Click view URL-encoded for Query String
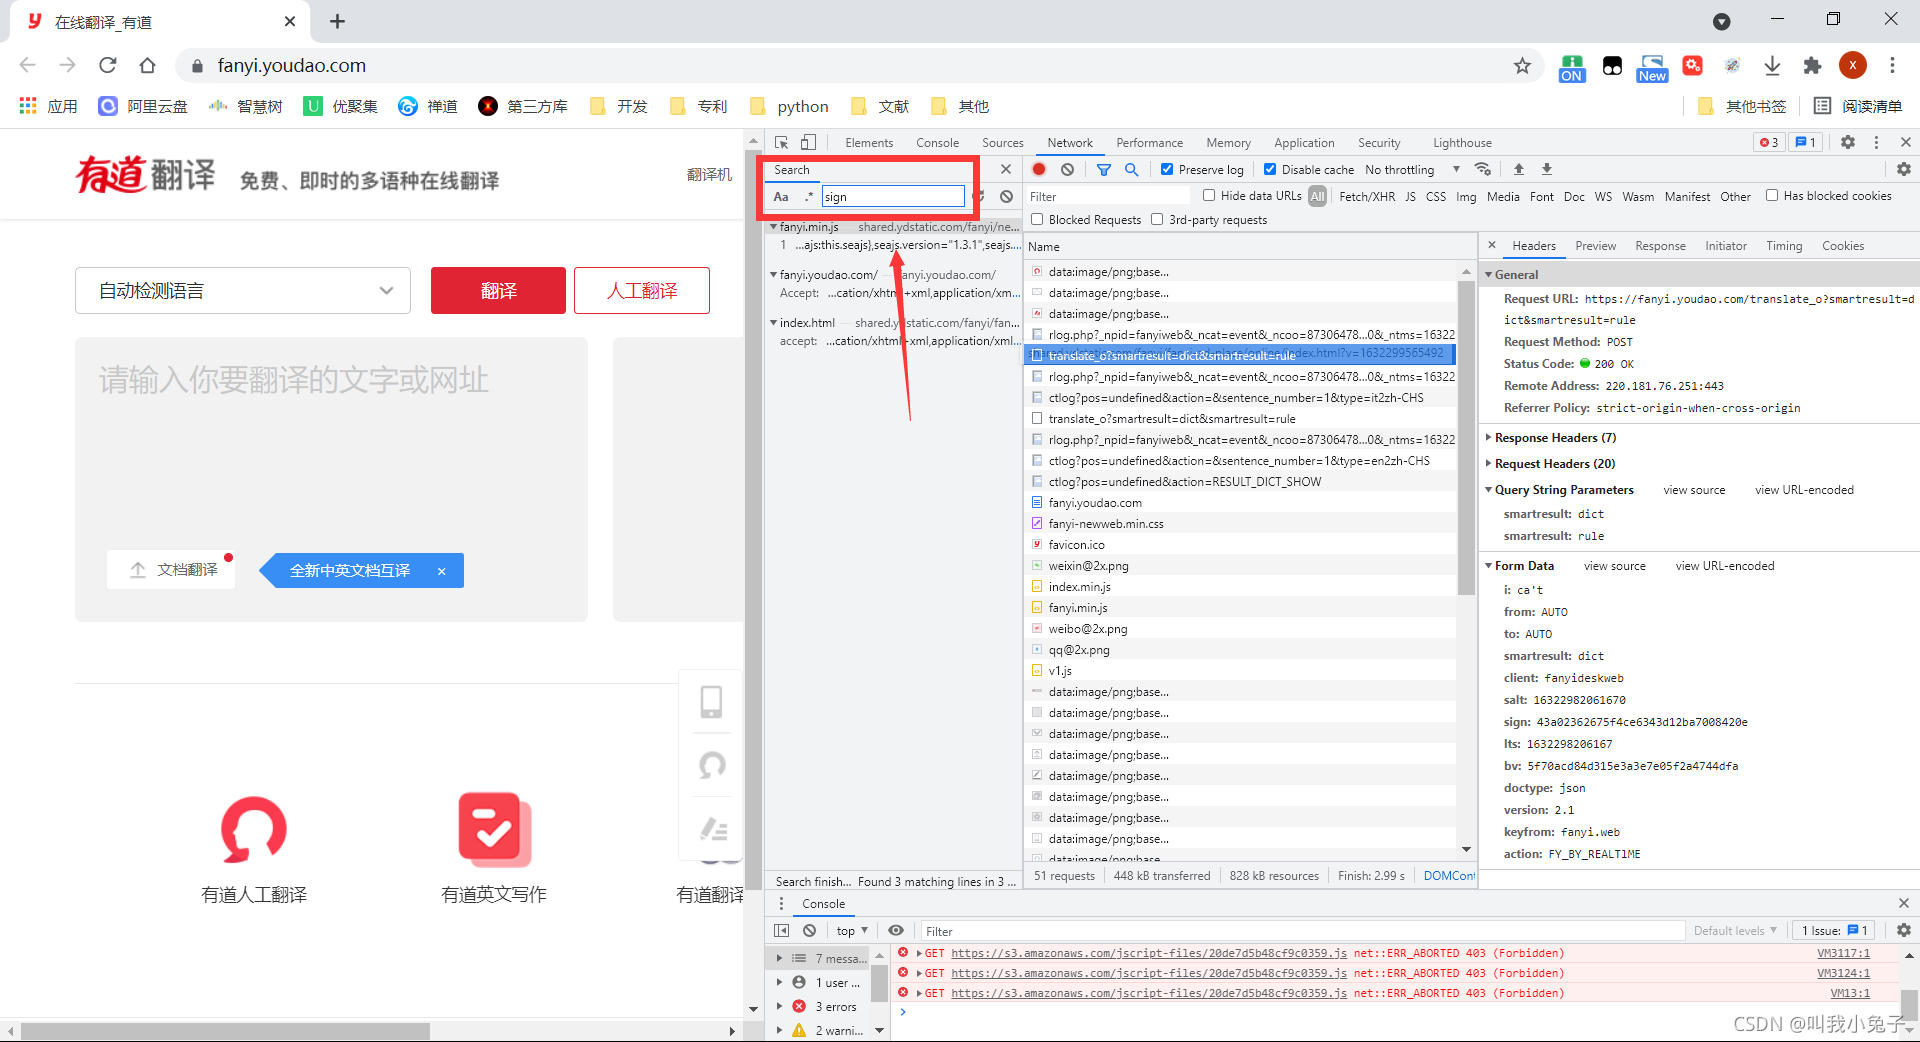 (x=1804, y=490)
